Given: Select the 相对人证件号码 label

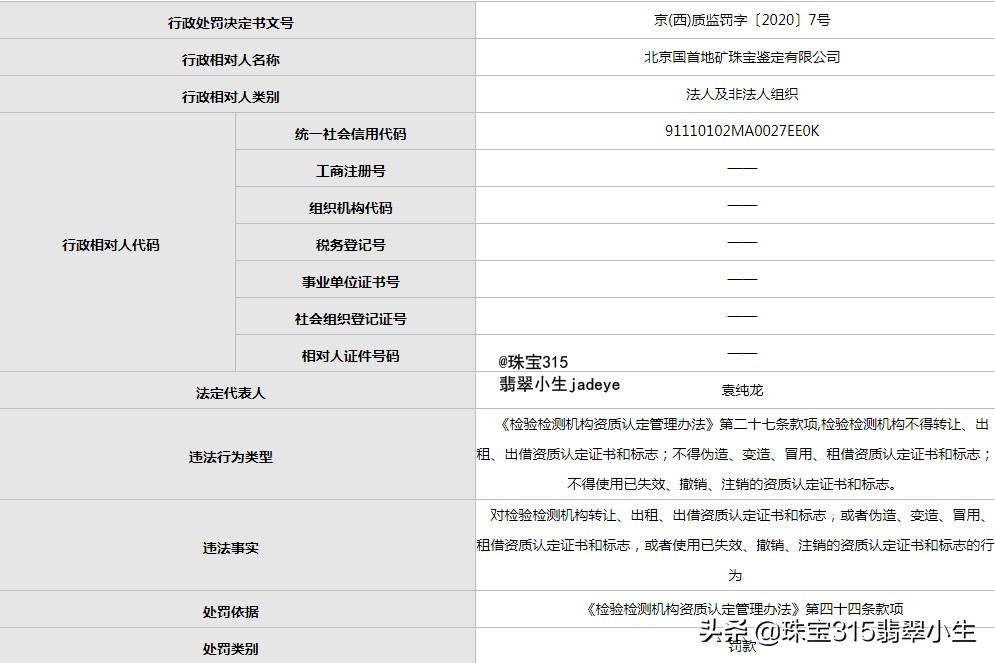Looking at the screenshot, I should 355,354.
